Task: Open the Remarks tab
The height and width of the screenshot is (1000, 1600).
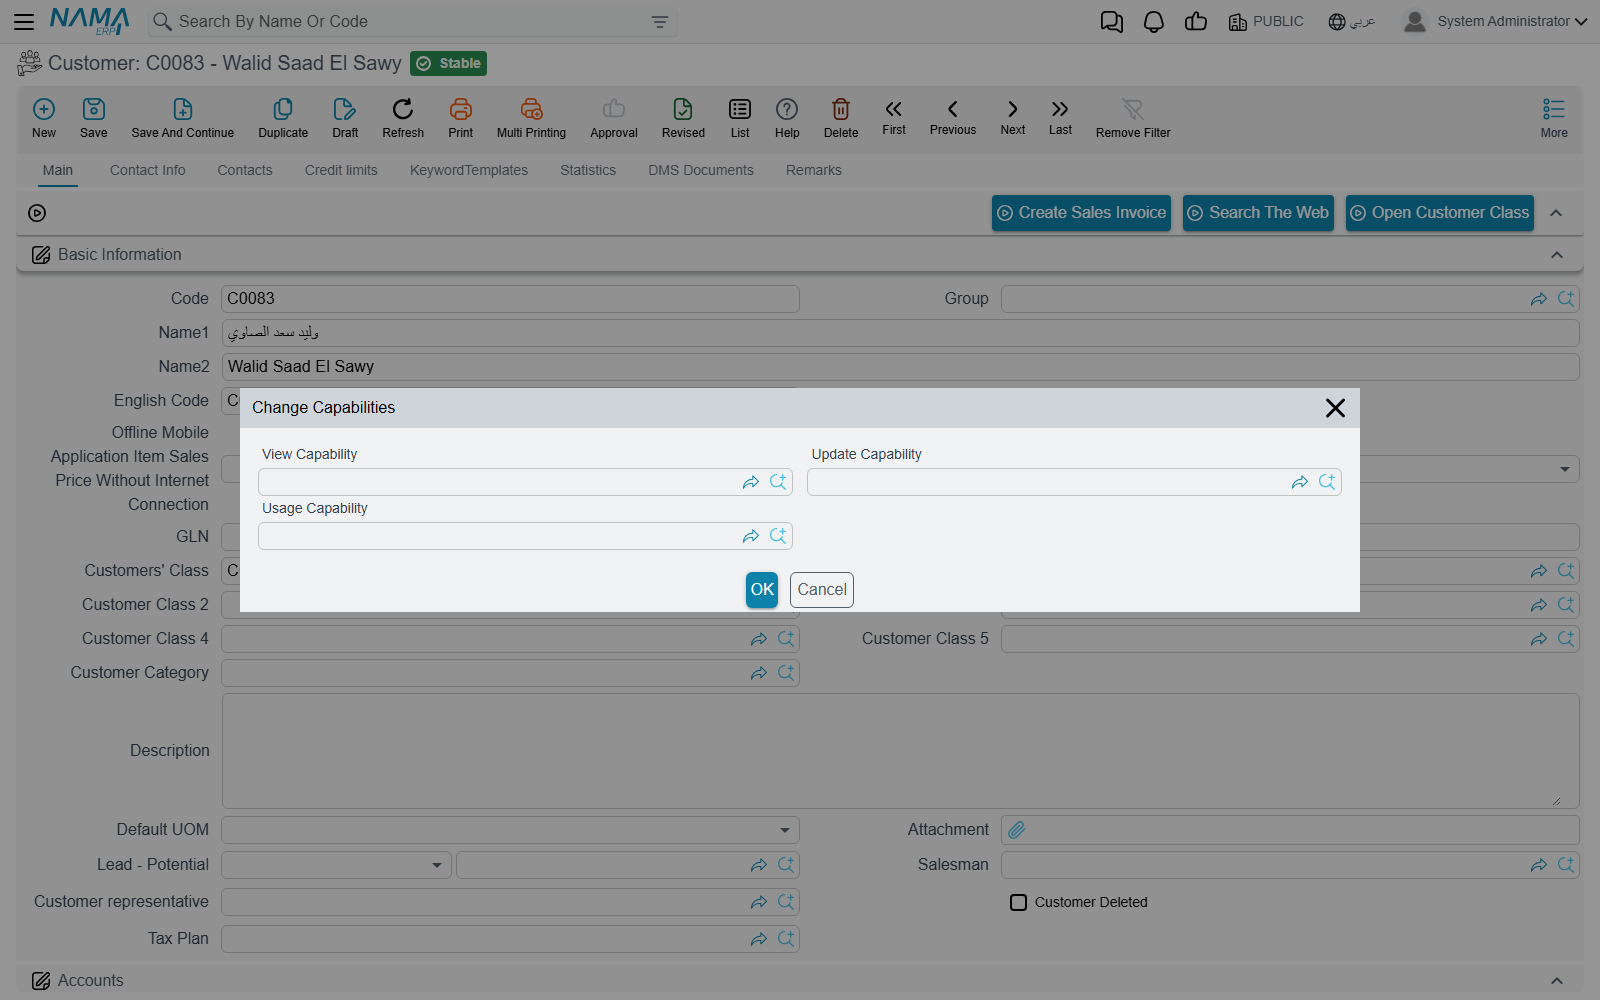Action: click(x=814, y=170)
